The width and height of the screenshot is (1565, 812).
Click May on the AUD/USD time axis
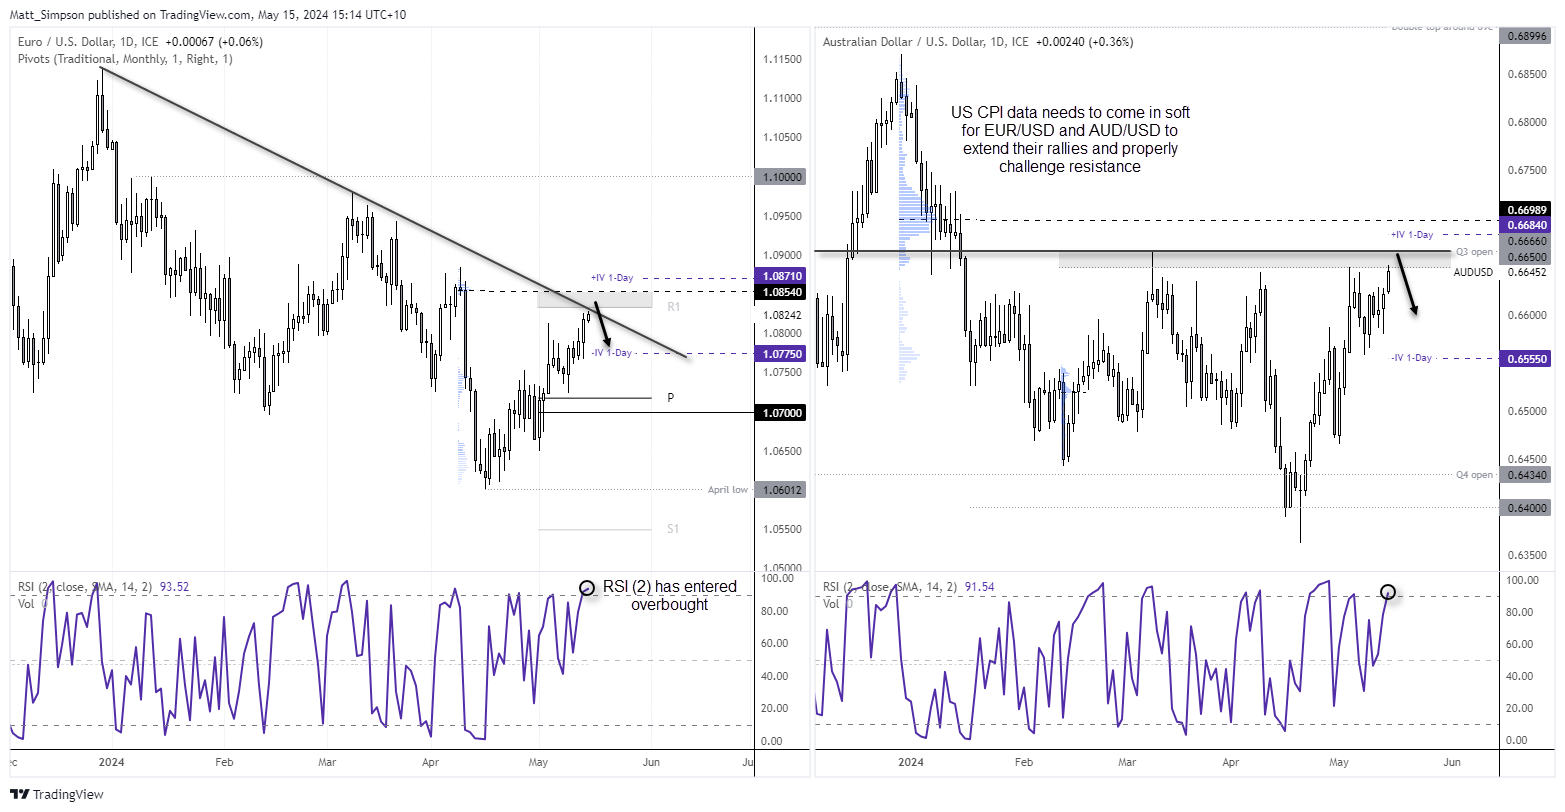coord(1338,762)
